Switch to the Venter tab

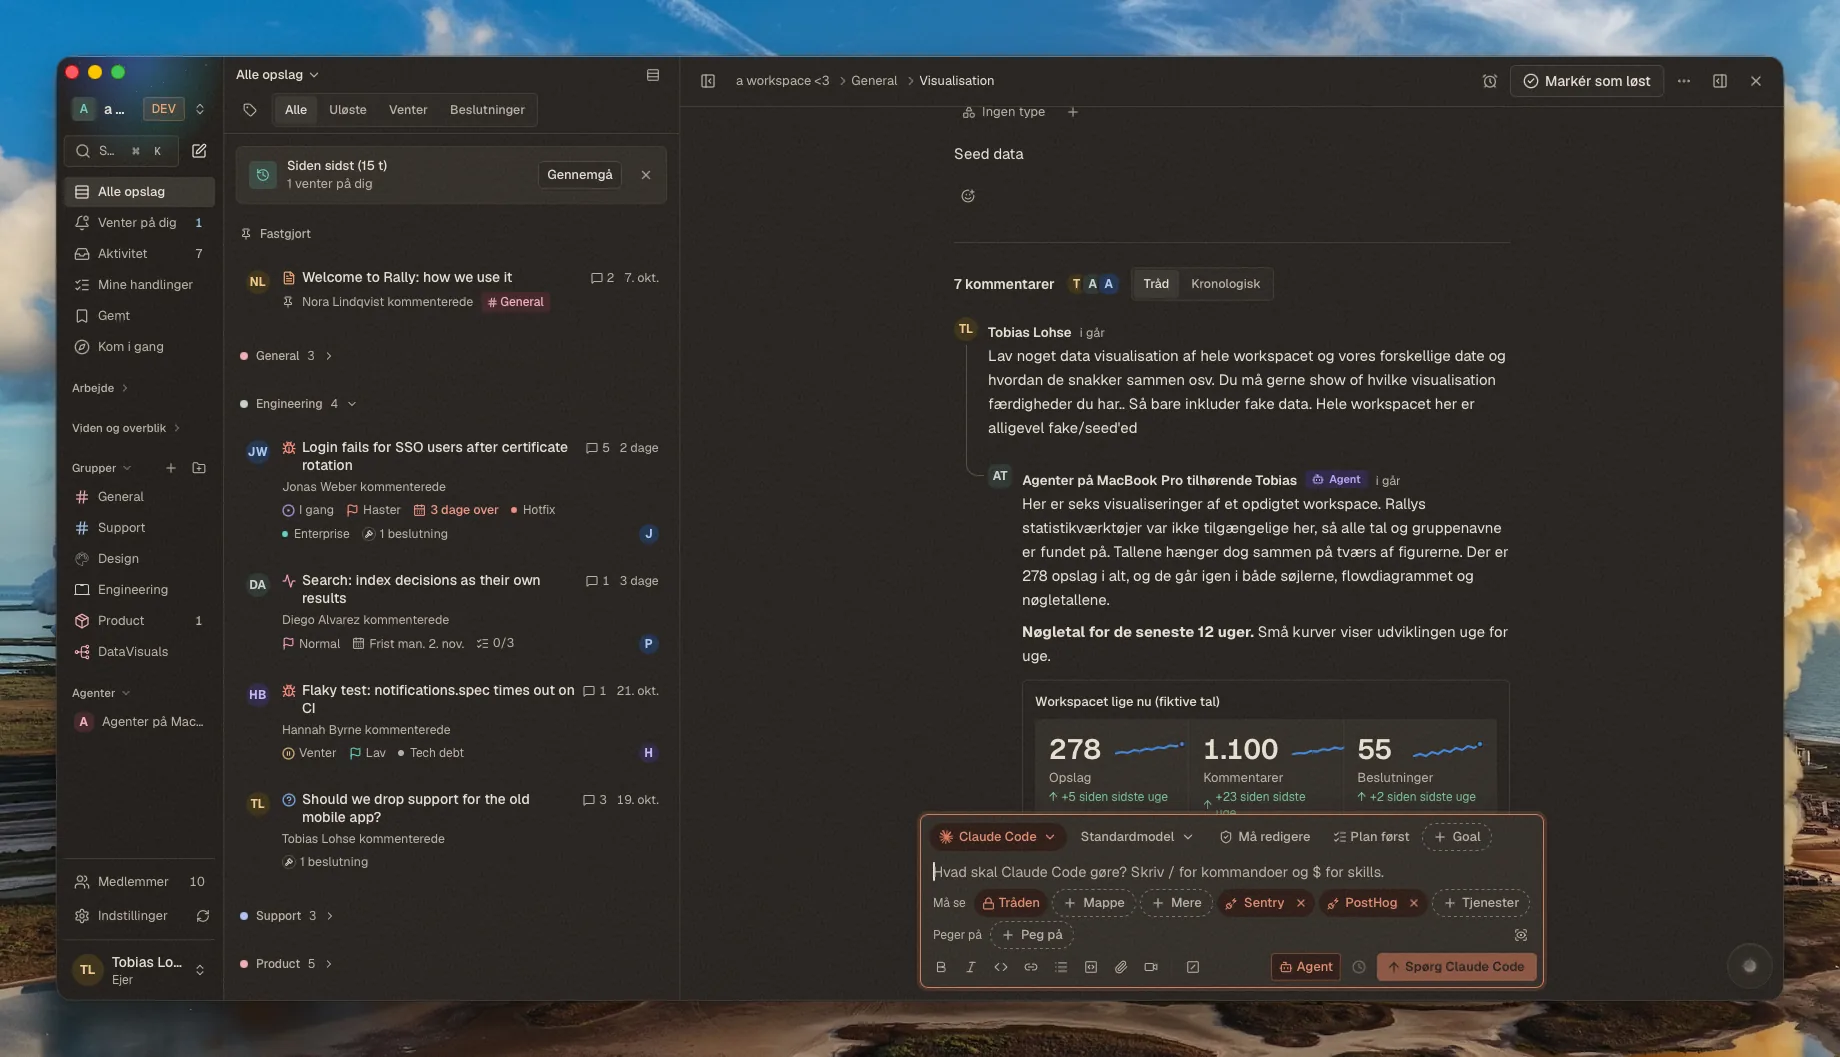pyautogui.click(x=408, y=110)
